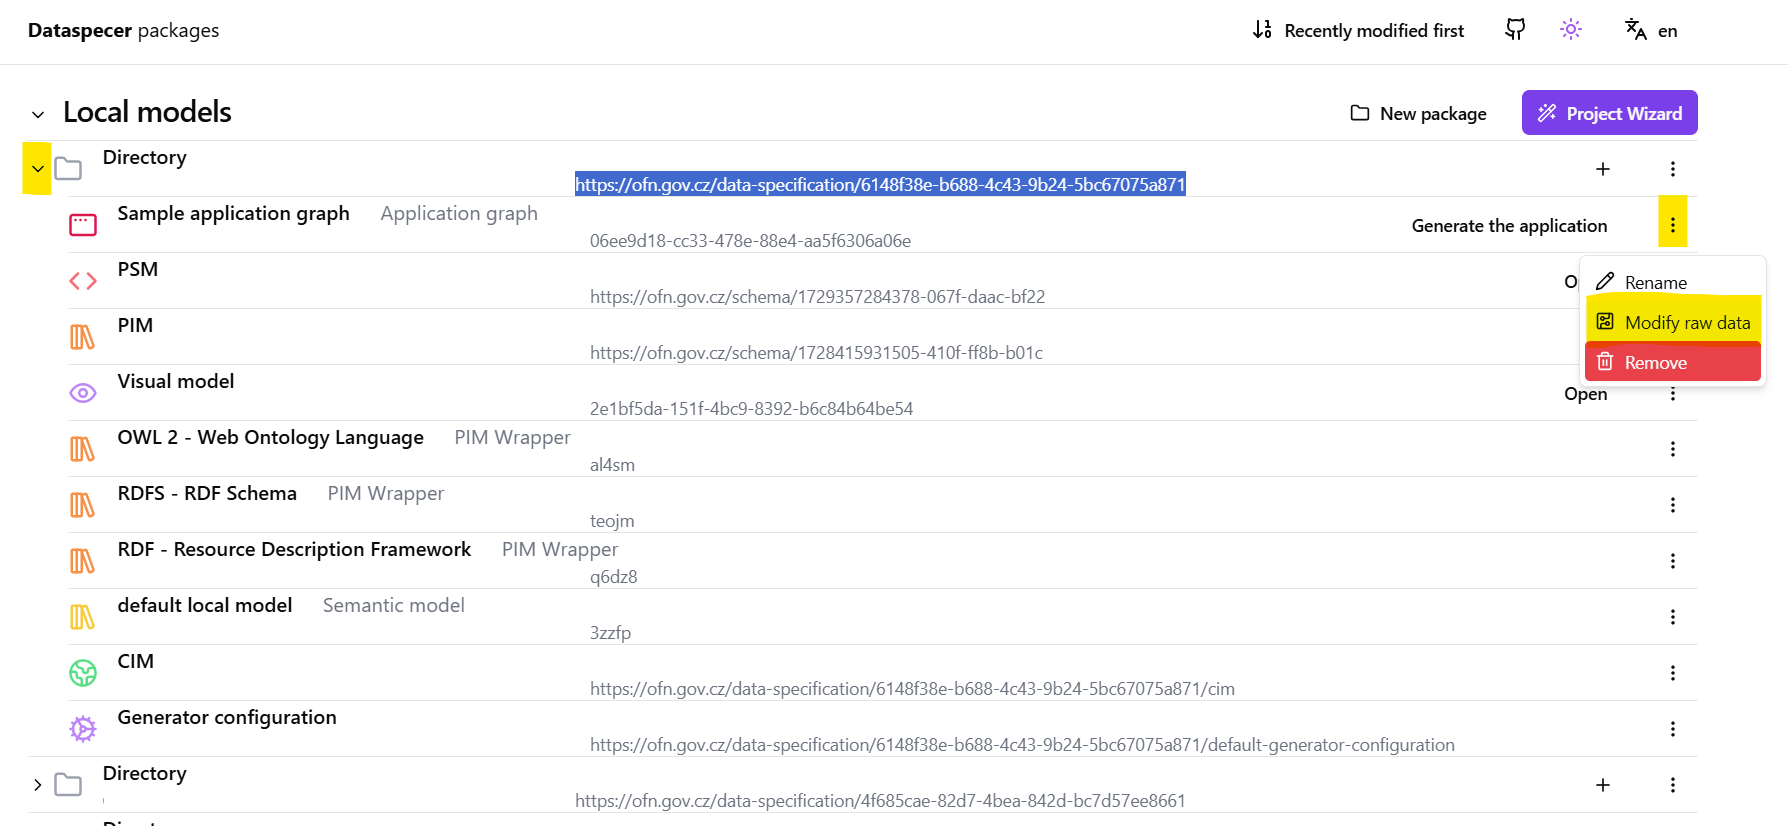
Task: Open three-dot menu for CIM row
Action: [1672, 673]
